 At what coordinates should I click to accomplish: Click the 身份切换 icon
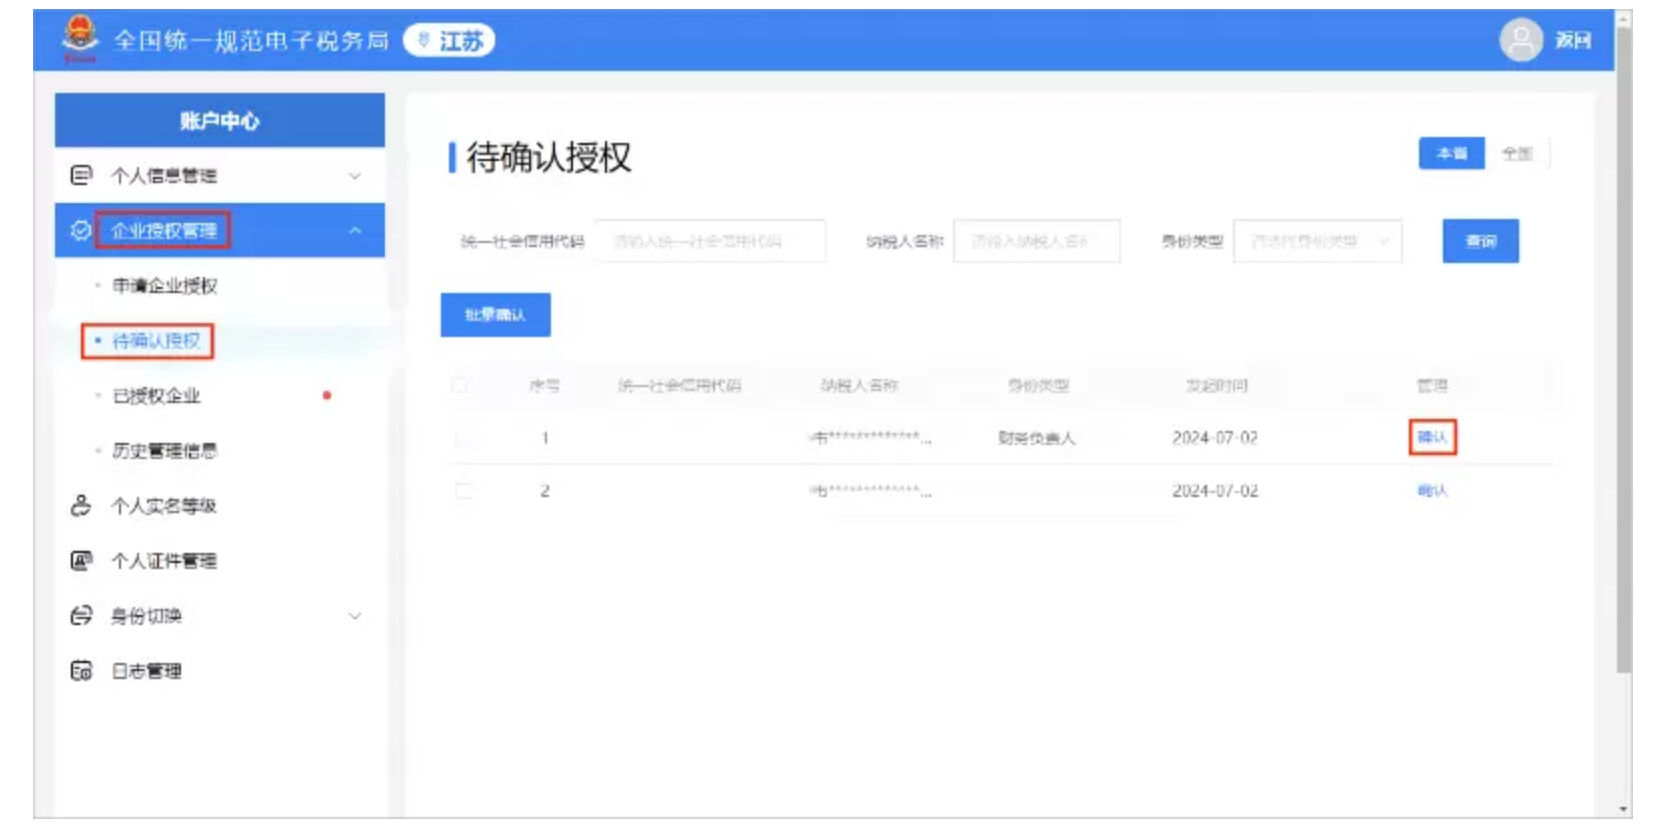click(81, 615)
